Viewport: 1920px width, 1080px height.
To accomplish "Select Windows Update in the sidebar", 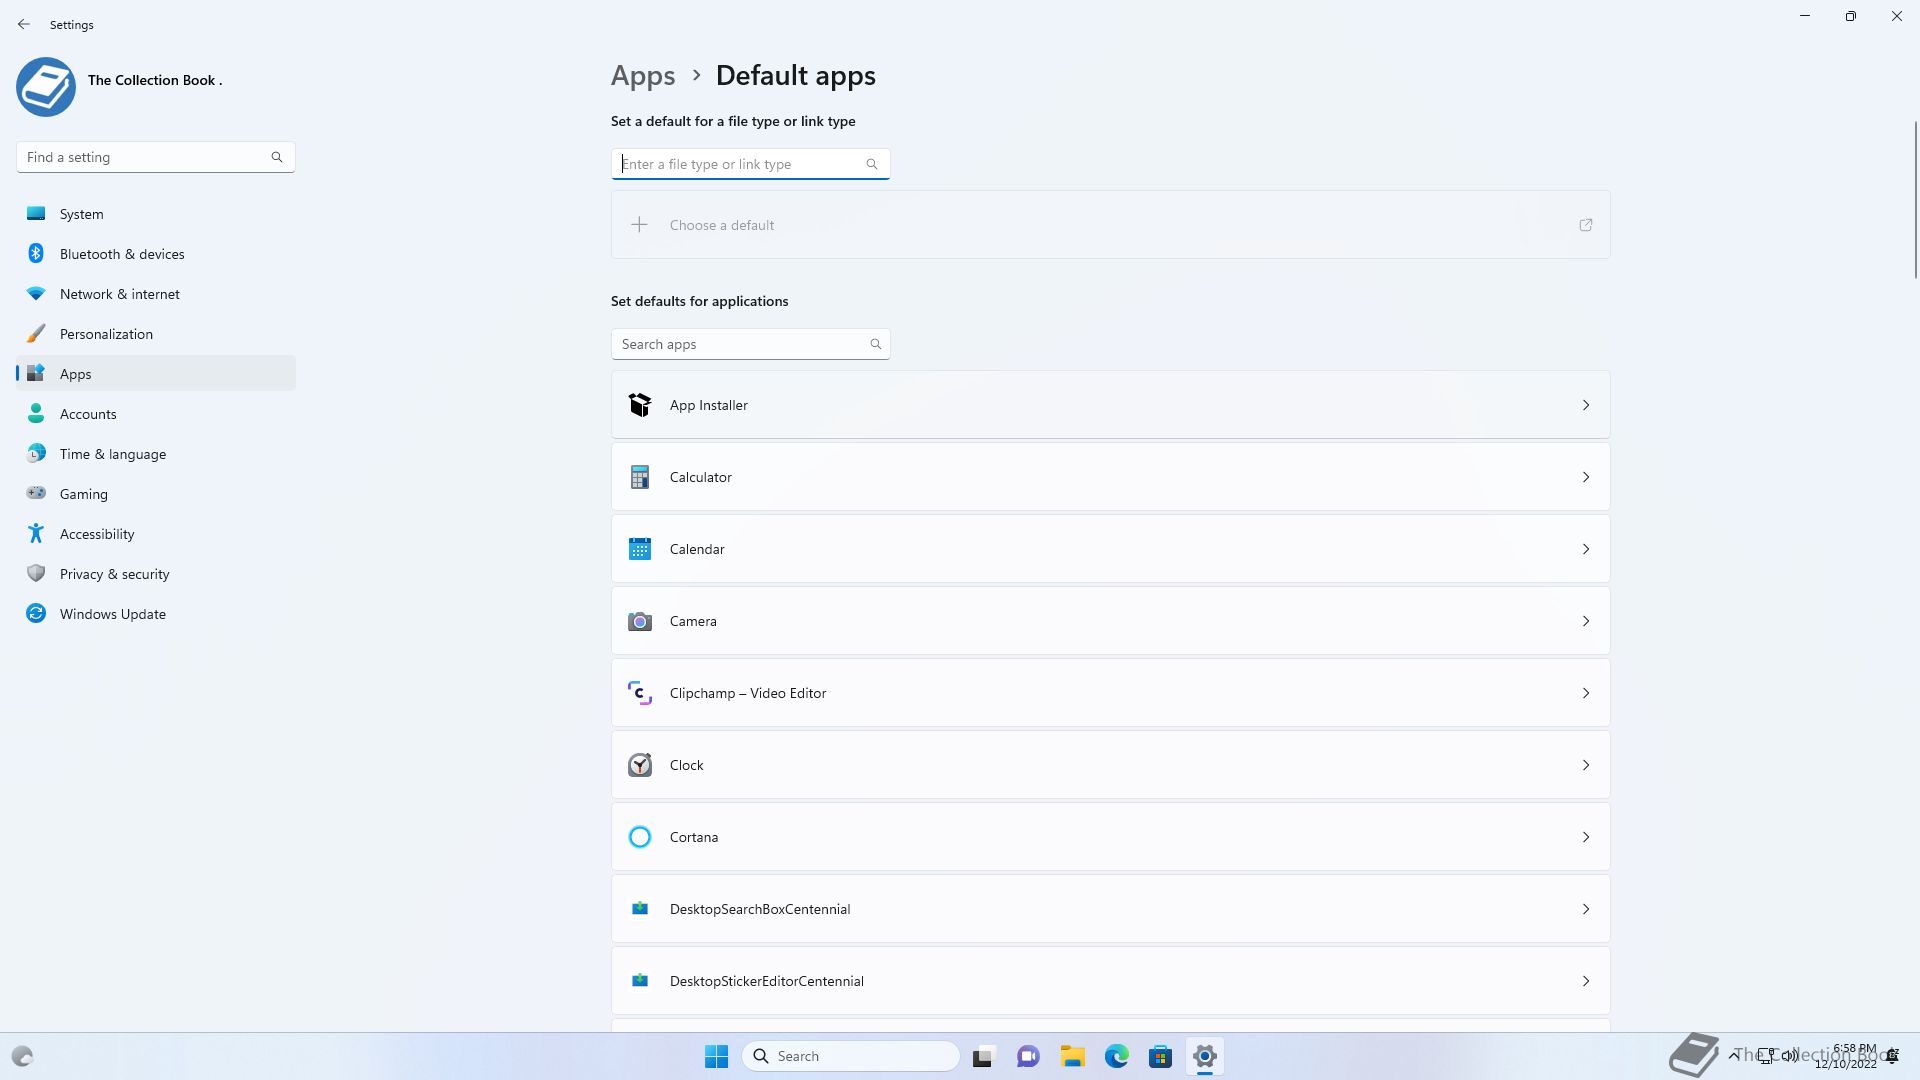I will click(x=112, y=614).
